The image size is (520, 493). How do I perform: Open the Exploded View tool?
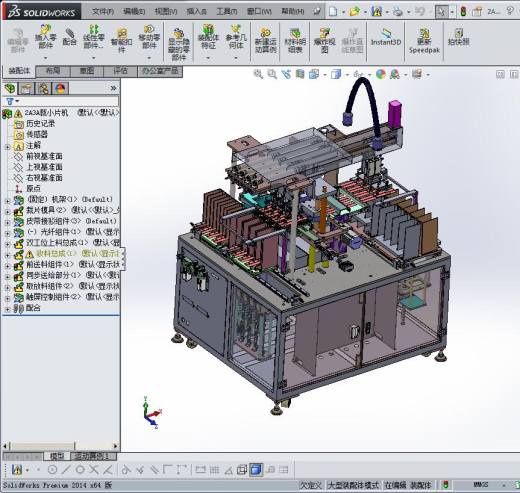[x=324, y=41]
